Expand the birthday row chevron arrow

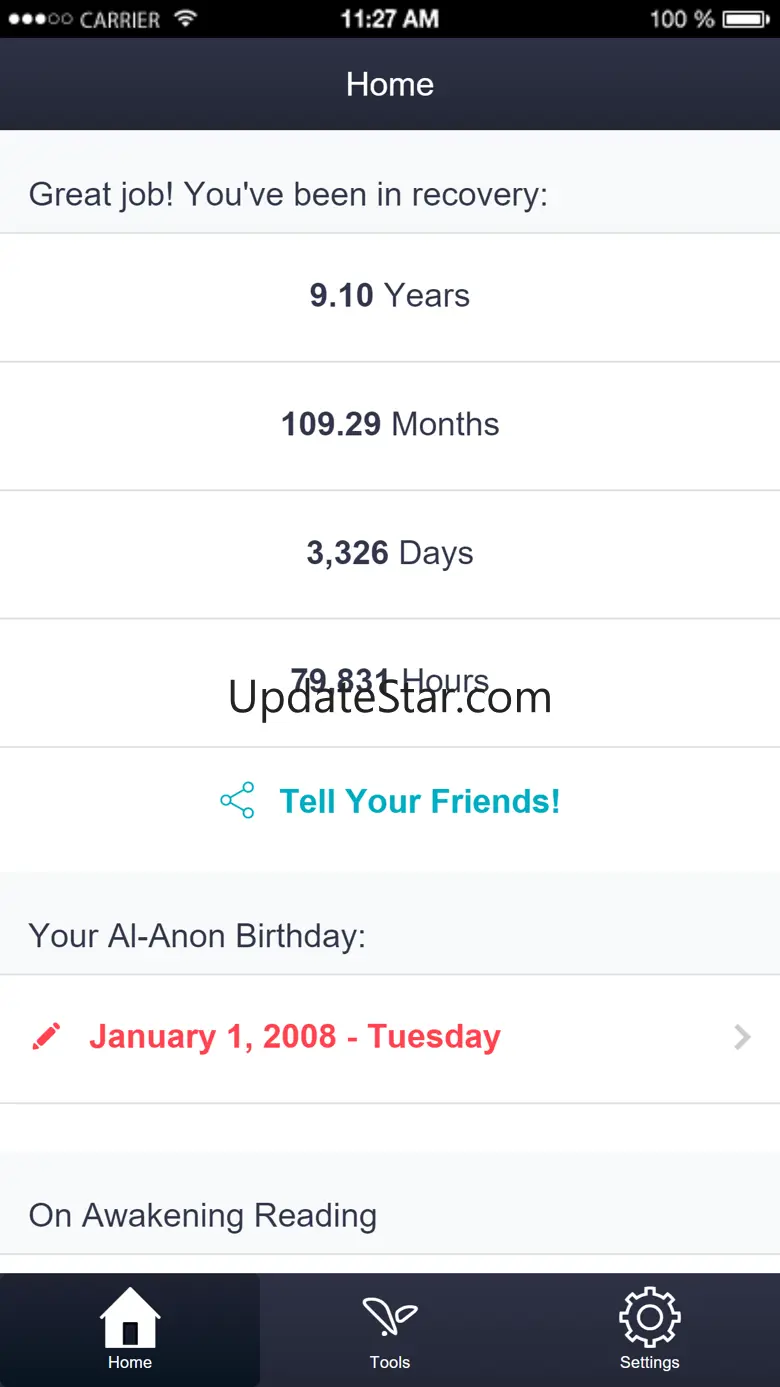[742, 1037]
